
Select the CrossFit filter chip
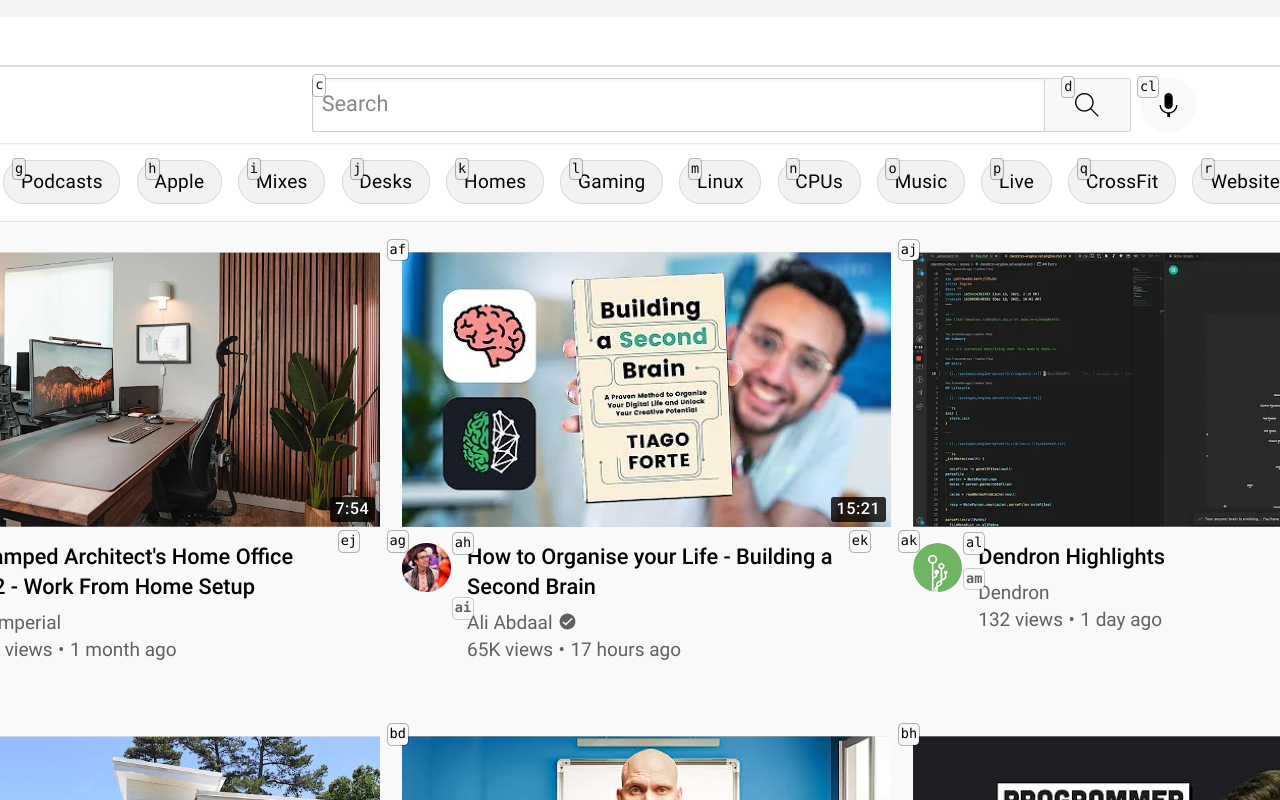1121,182
